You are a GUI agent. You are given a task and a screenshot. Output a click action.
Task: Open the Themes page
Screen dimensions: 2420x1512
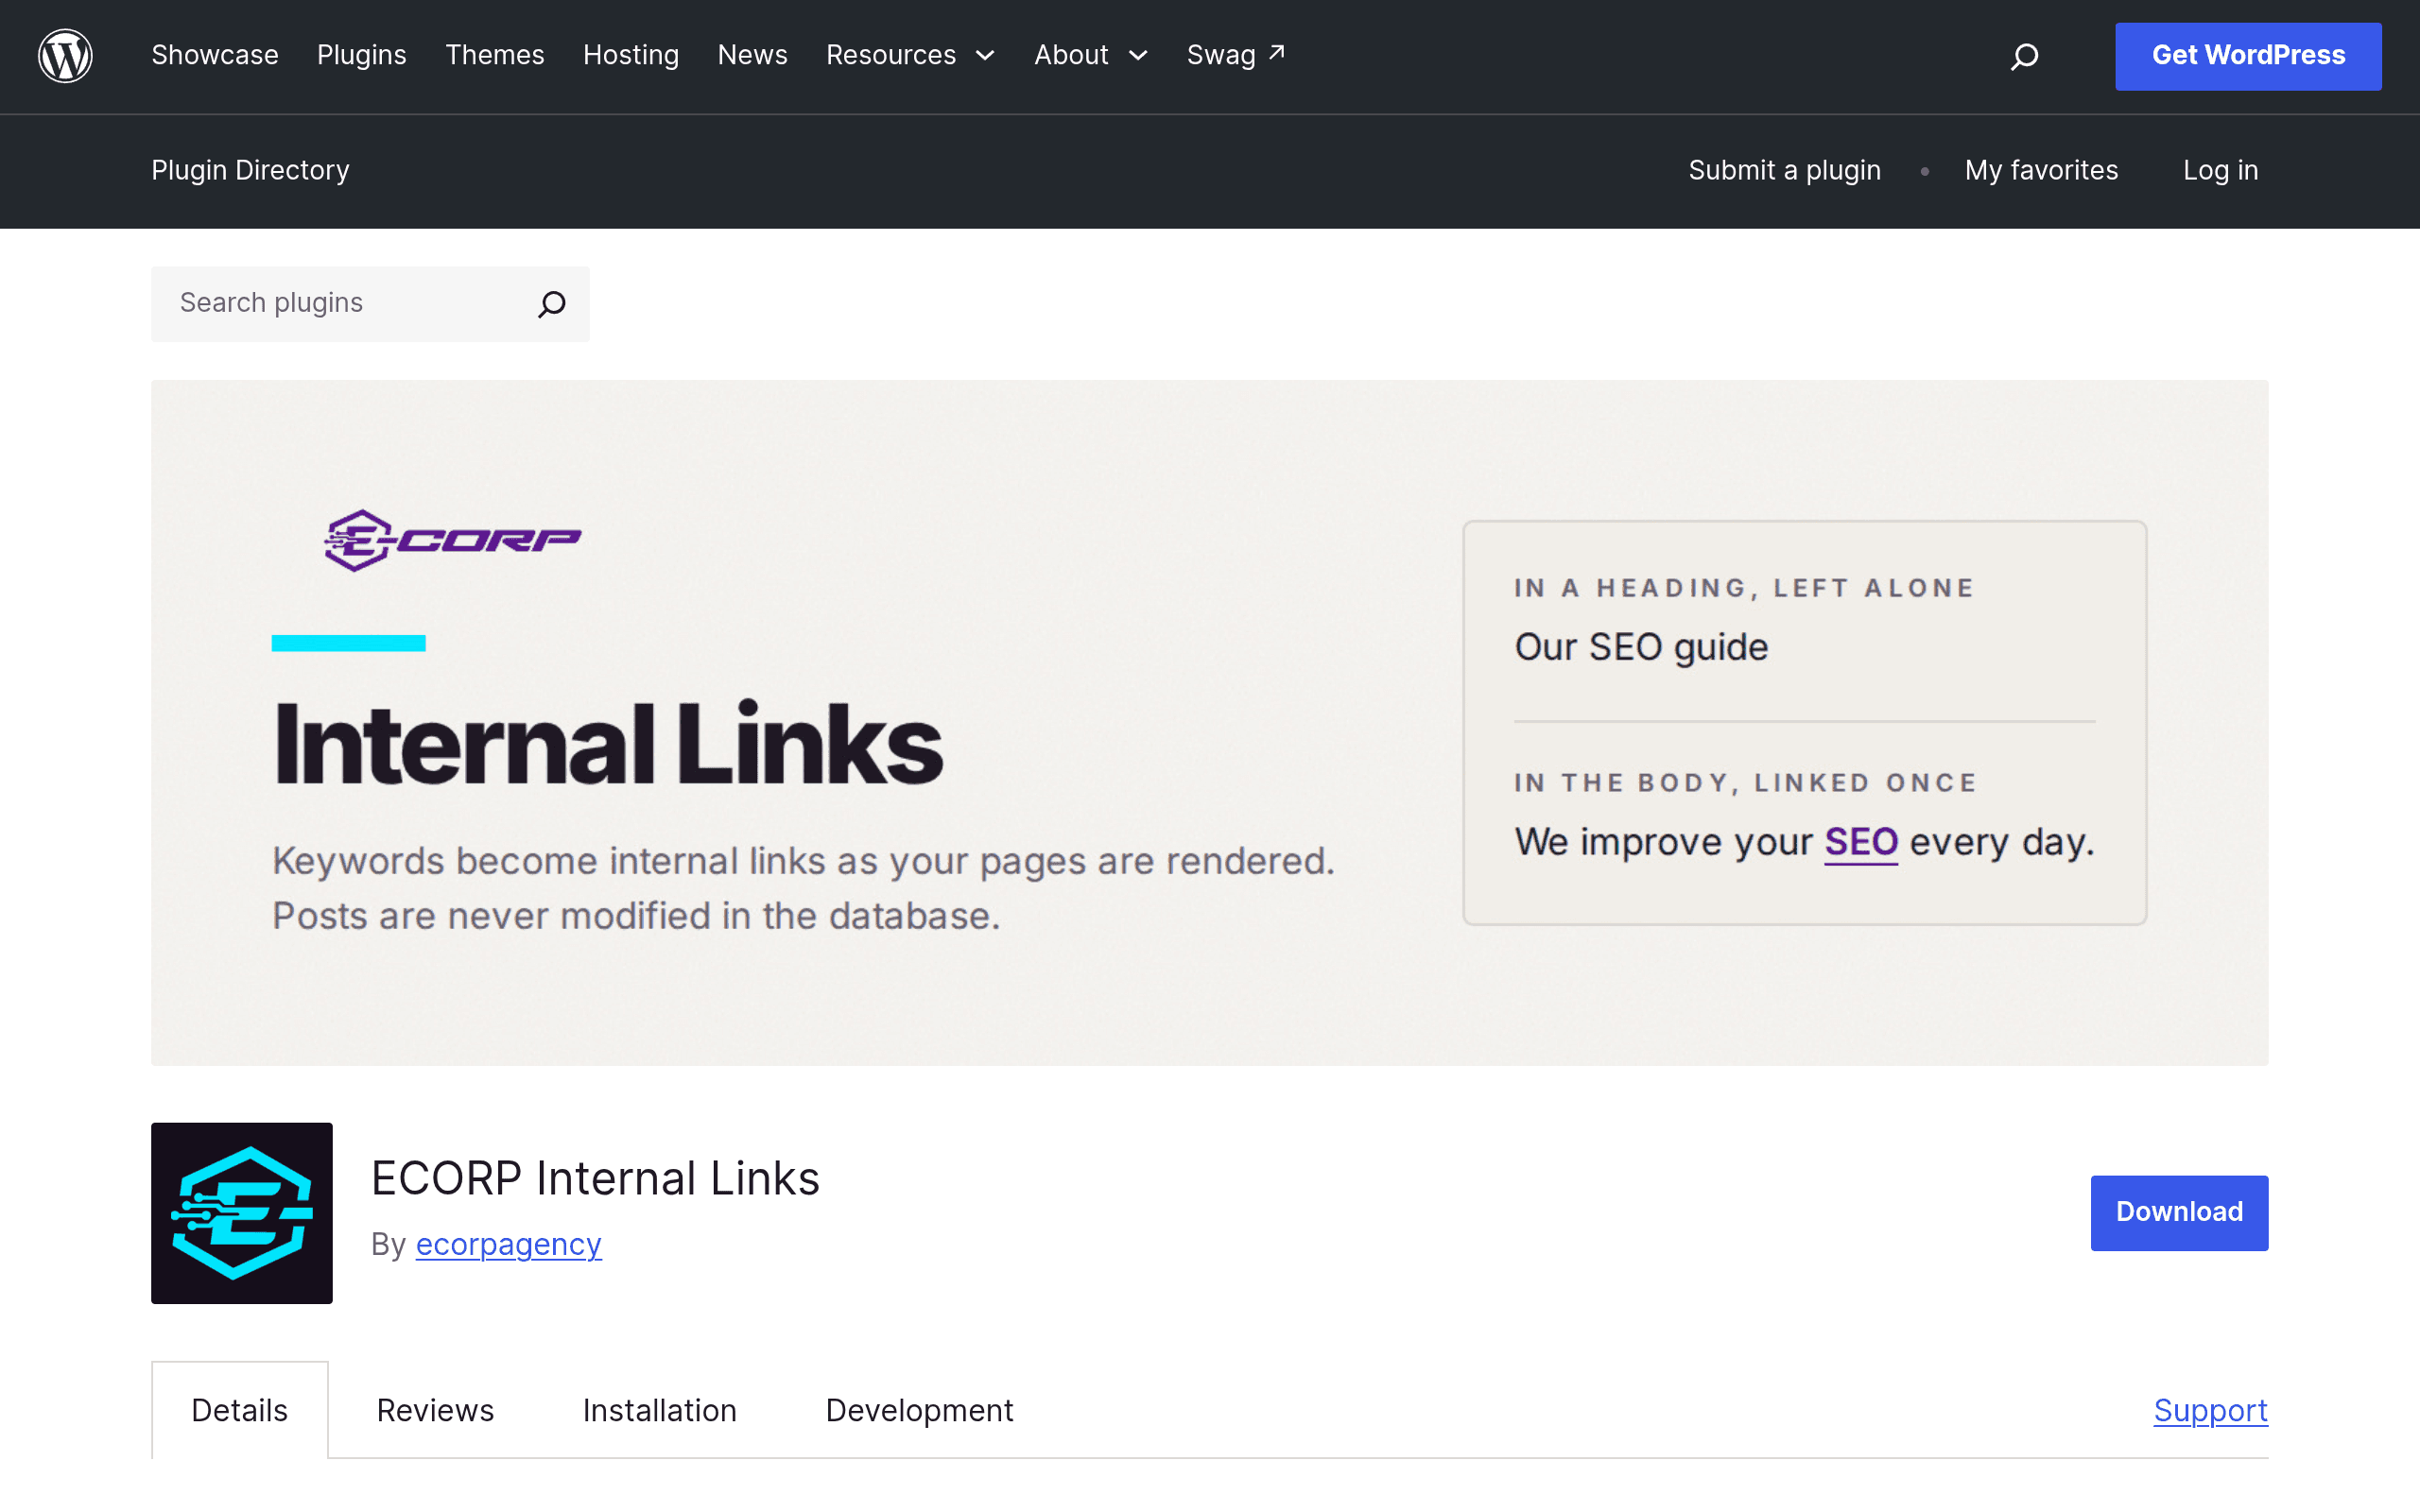(495, 55)
